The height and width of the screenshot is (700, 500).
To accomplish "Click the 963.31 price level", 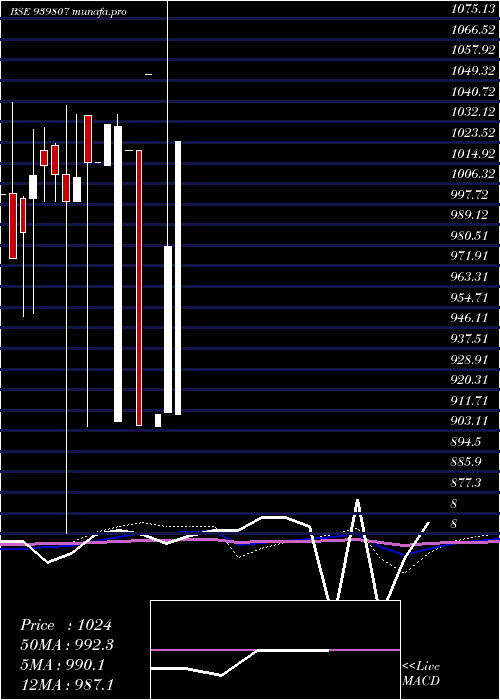I will click(x=470, y=277).
